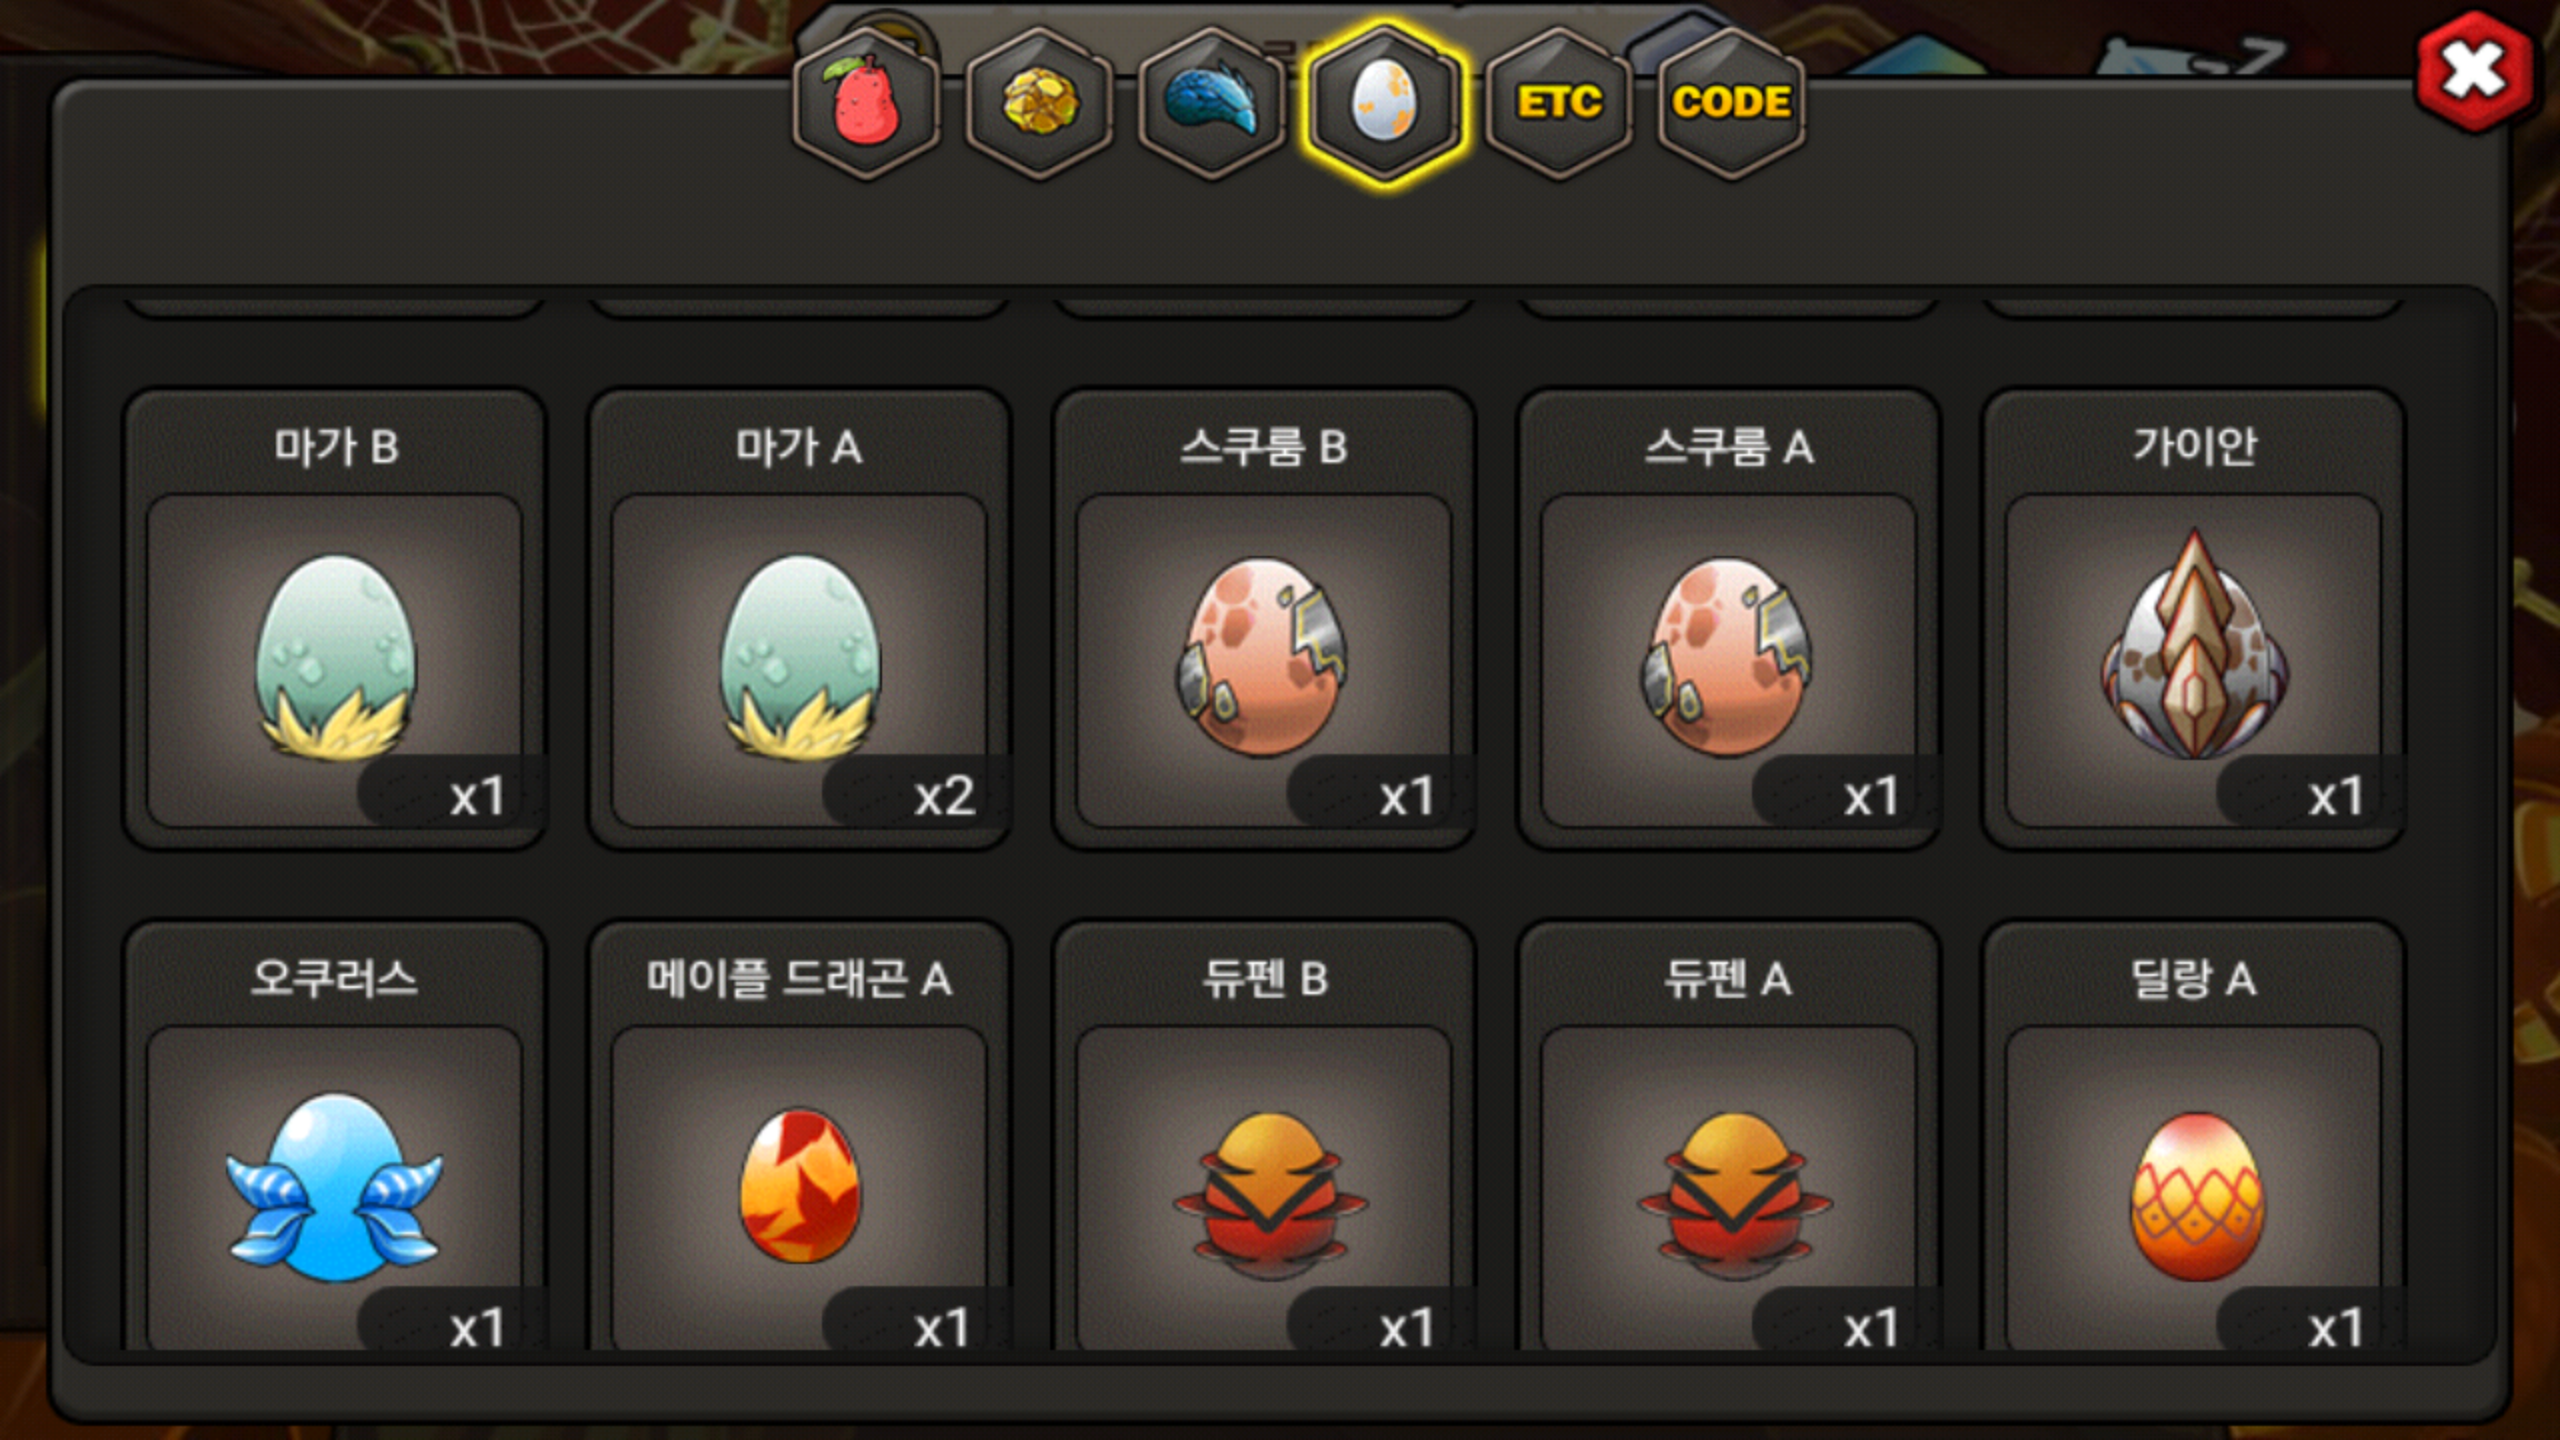Select the 메이플 드래곤 A egg
Image resolution: width=2560 pixels, height=1440 pixels.
point(799,1136)
